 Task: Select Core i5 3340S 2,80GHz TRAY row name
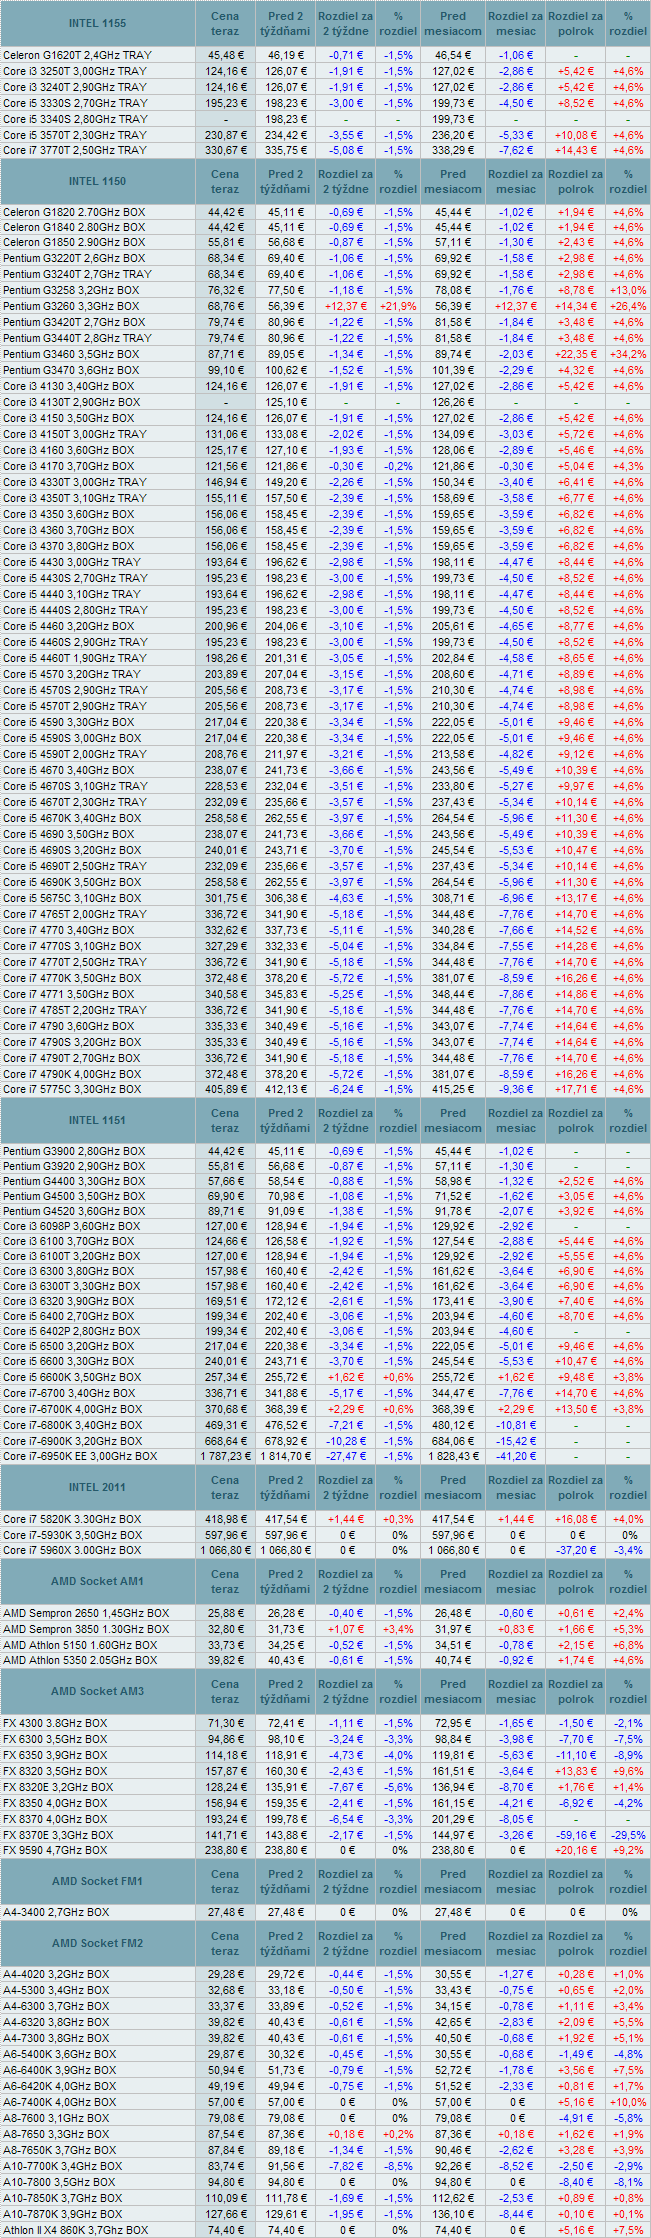74,119
